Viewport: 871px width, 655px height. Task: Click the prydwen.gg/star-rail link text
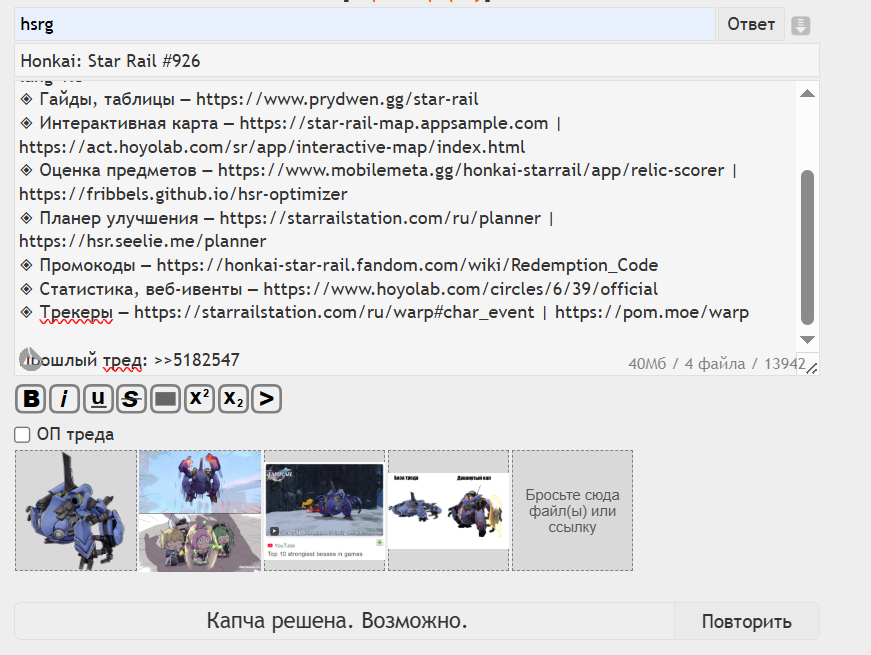pos(337,99)
